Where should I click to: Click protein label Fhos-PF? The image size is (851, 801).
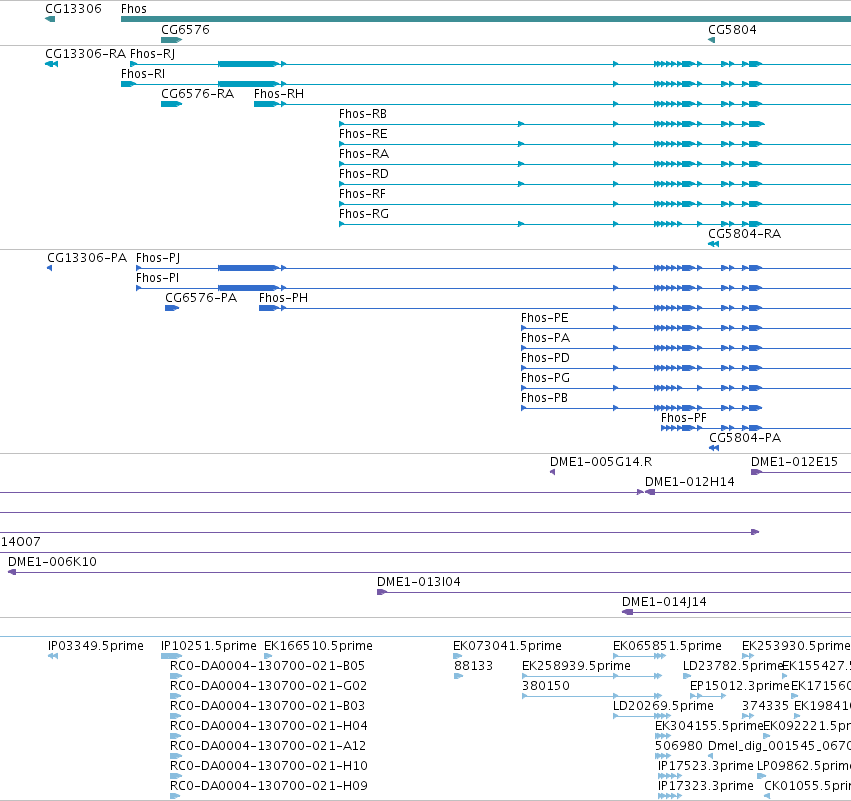click(684, 418)
